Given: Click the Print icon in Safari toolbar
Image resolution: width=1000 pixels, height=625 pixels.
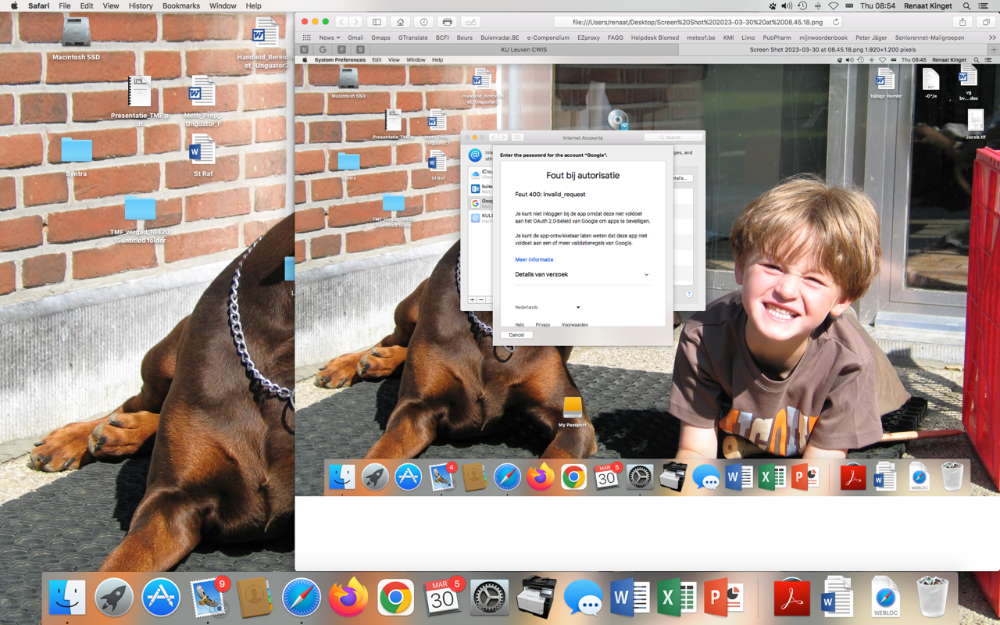Looking at the screenshot, I should 447,21.
